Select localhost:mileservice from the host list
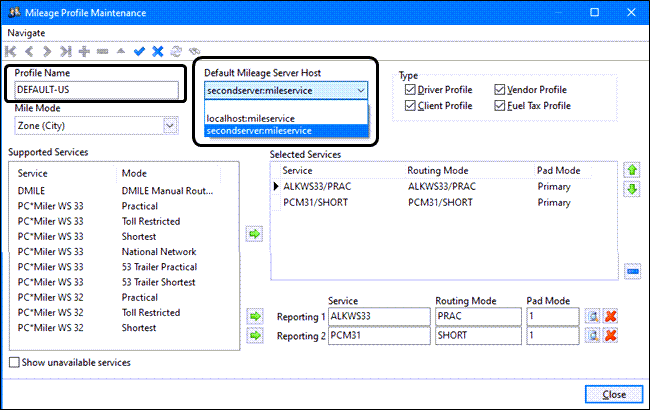Viewport: 650px width, 410px height. point(250,118)
